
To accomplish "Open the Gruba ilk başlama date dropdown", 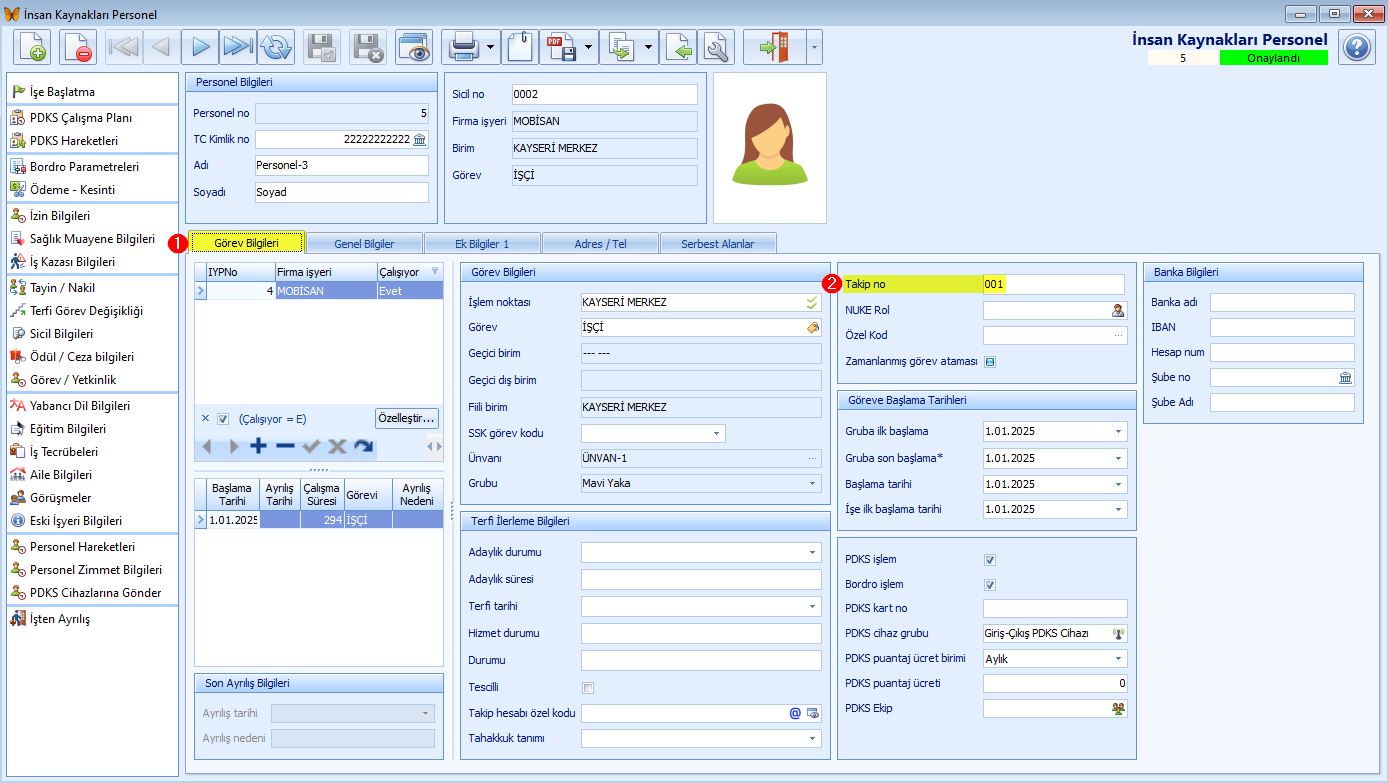I will tap(1118, 432).
